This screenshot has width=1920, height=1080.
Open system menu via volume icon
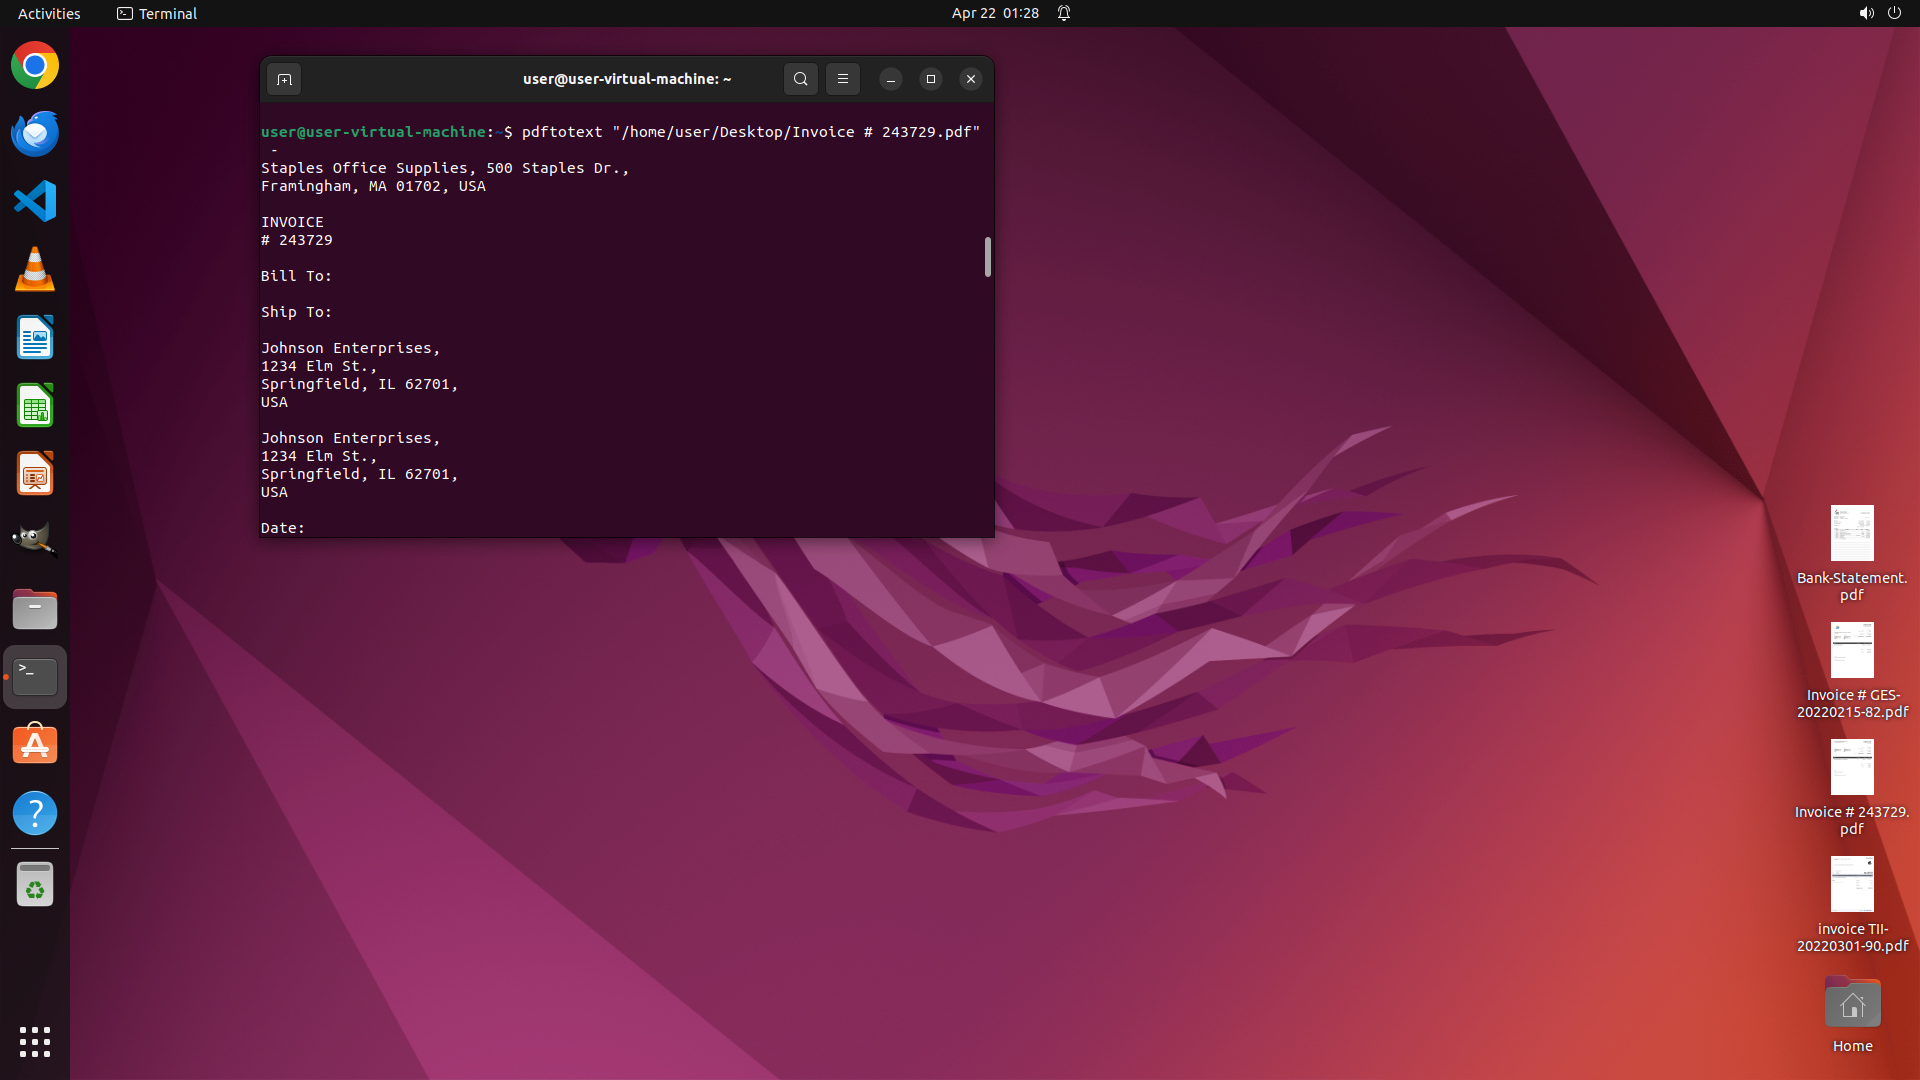1866,13
